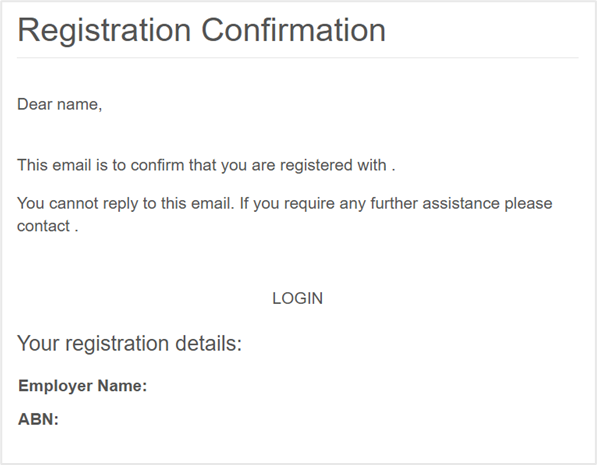Click the Employer Name label
Viewport: 597px width, 465px height.
coord(82,386)
